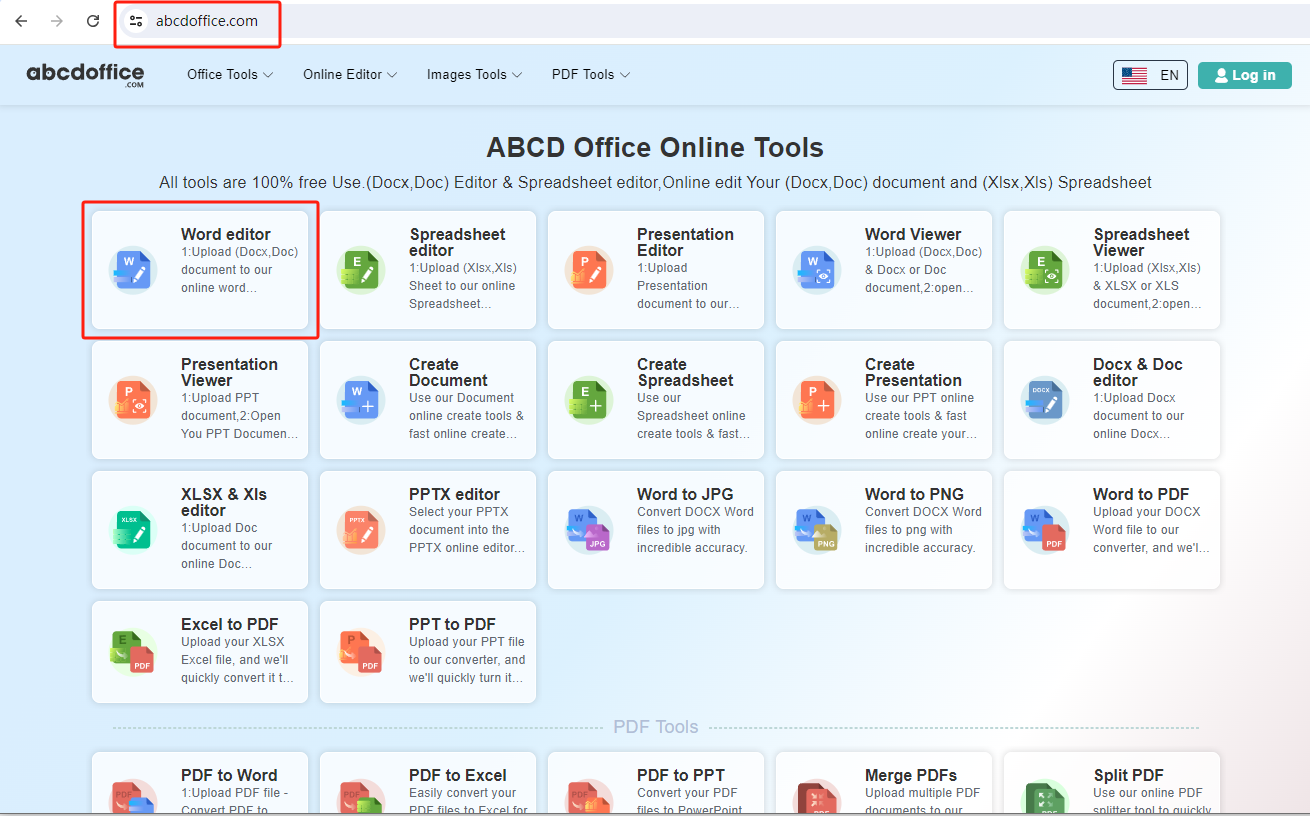Click the Merge PDFs icon
Screen dimensions: 1310x816
(817, 798)
